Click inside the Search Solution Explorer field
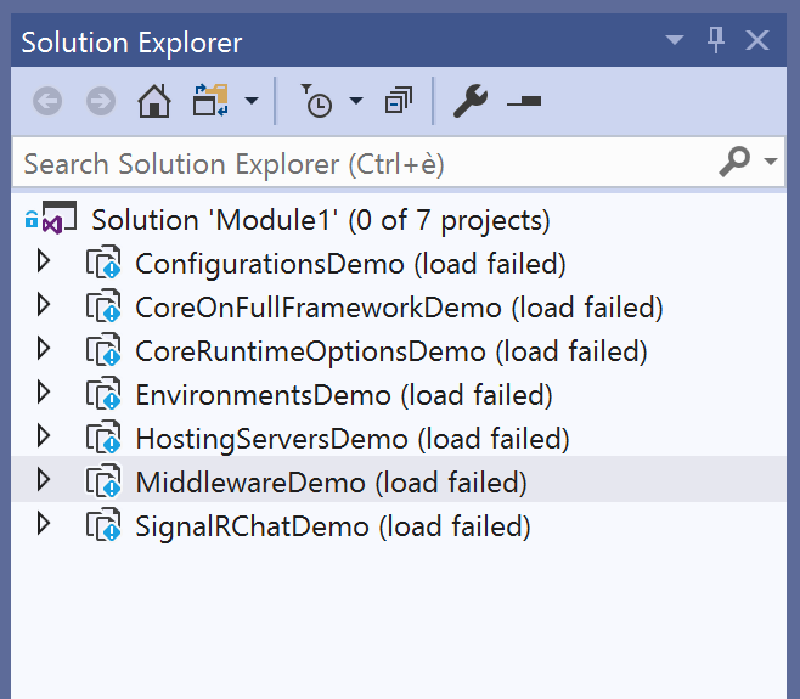800x699 pixels. [x=300, y=161]
